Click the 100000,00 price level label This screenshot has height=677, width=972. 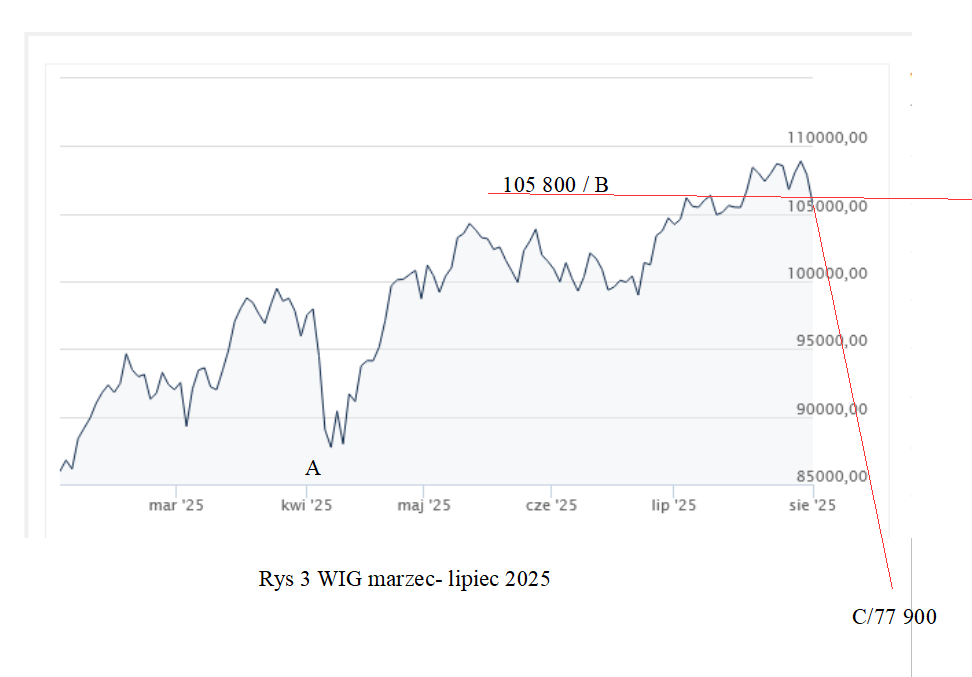click(828, 274)
